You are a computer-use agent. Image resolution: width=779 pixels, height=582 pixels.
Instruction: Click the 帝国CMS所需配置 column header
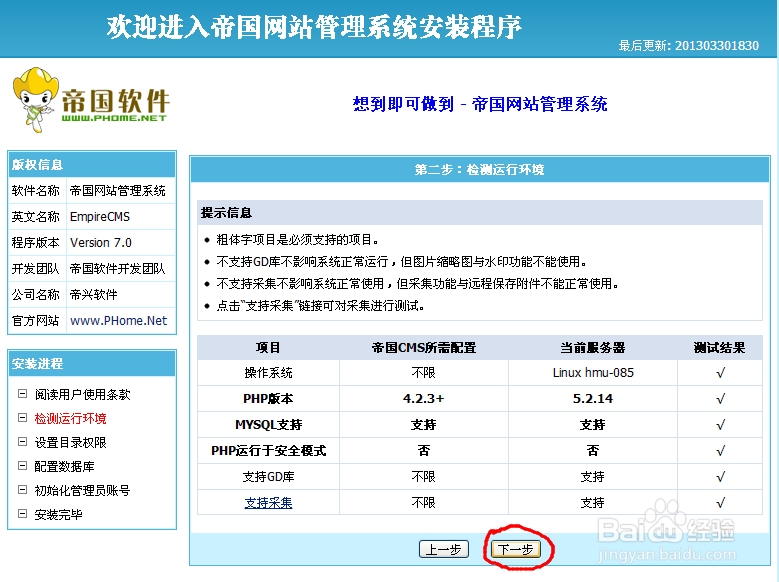point(424,347)
